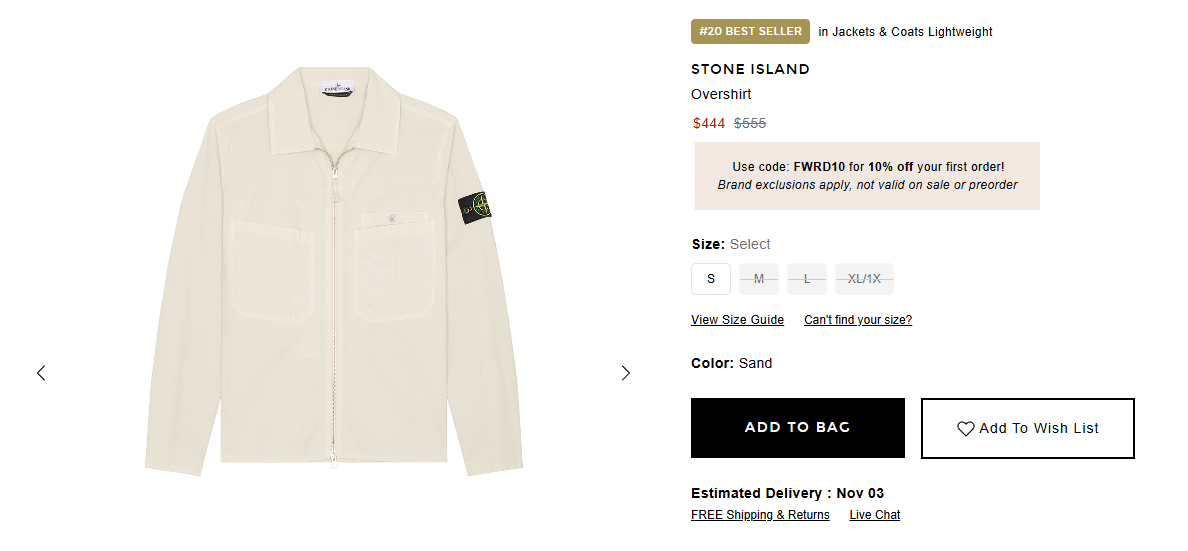Select the XL/1X size option

point(864,279)
